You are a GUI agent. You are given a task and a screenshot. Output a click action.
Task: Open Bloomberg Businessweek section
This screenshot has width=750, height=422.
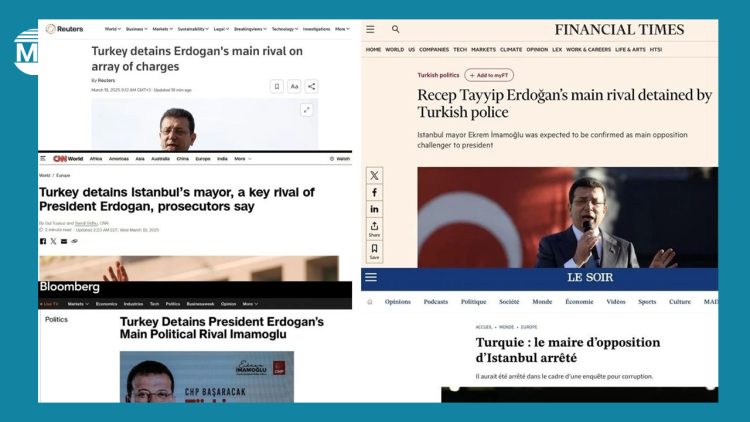[x=200, y=304]
